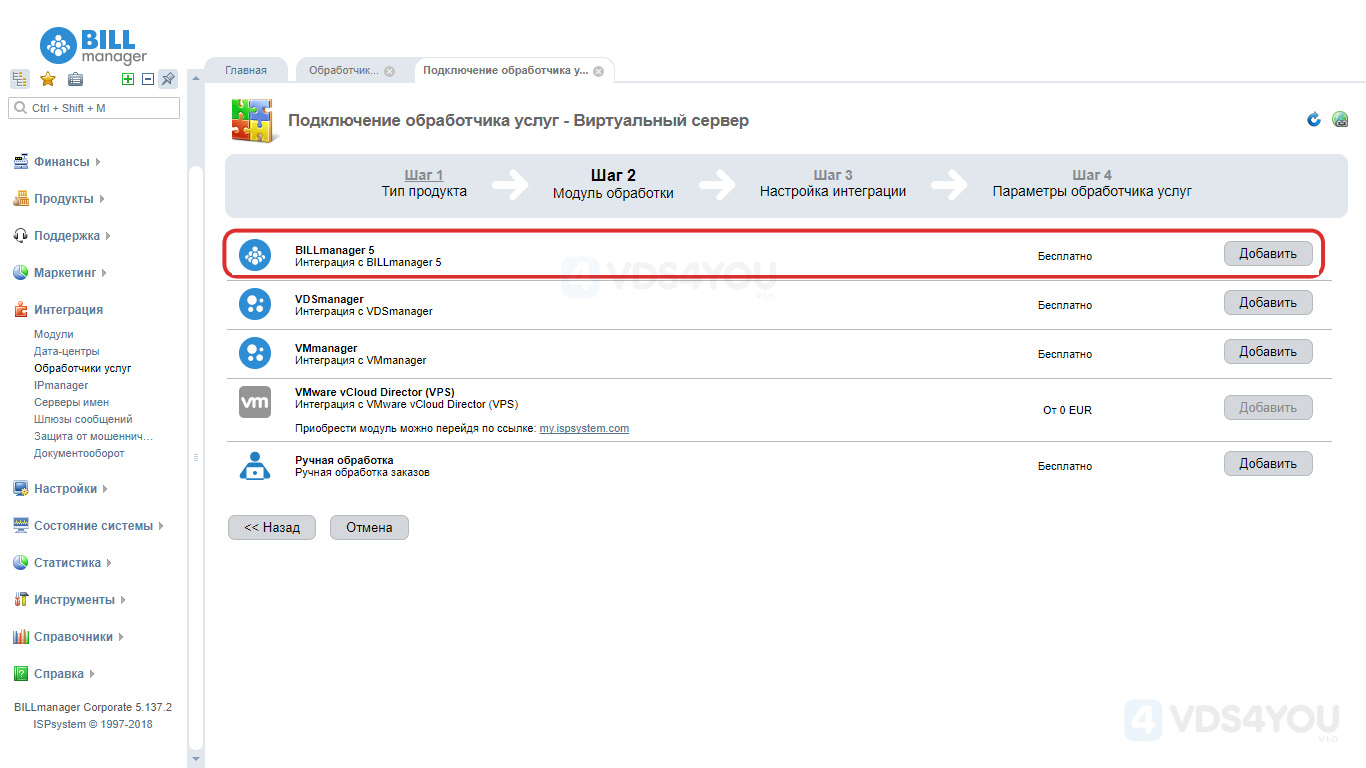
Task: Expand Справочники using its arrow
Action: 121,637
